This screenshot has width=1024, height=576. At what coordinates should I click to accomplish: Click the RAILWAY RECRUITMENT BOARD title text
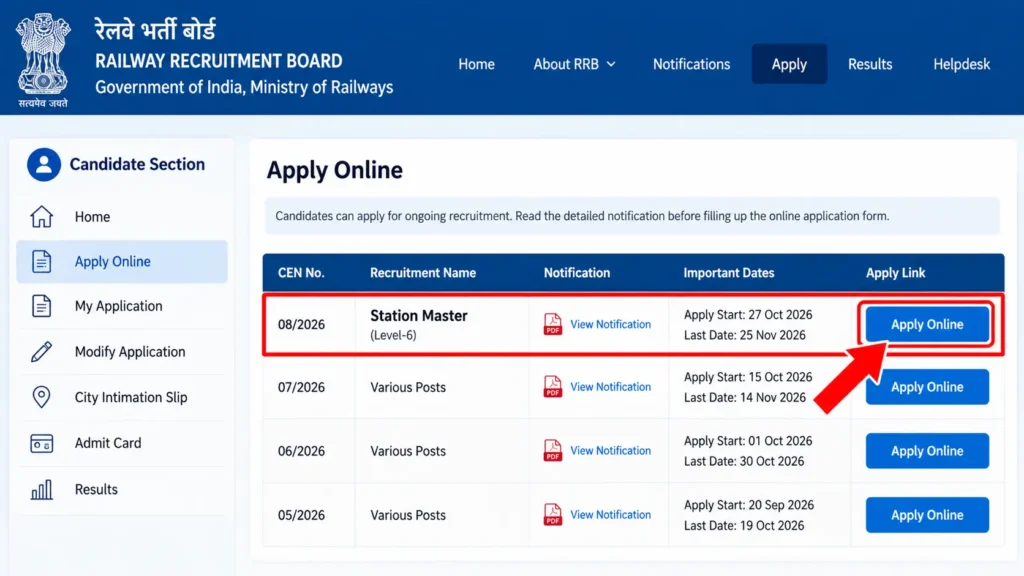tap(219, 61)
